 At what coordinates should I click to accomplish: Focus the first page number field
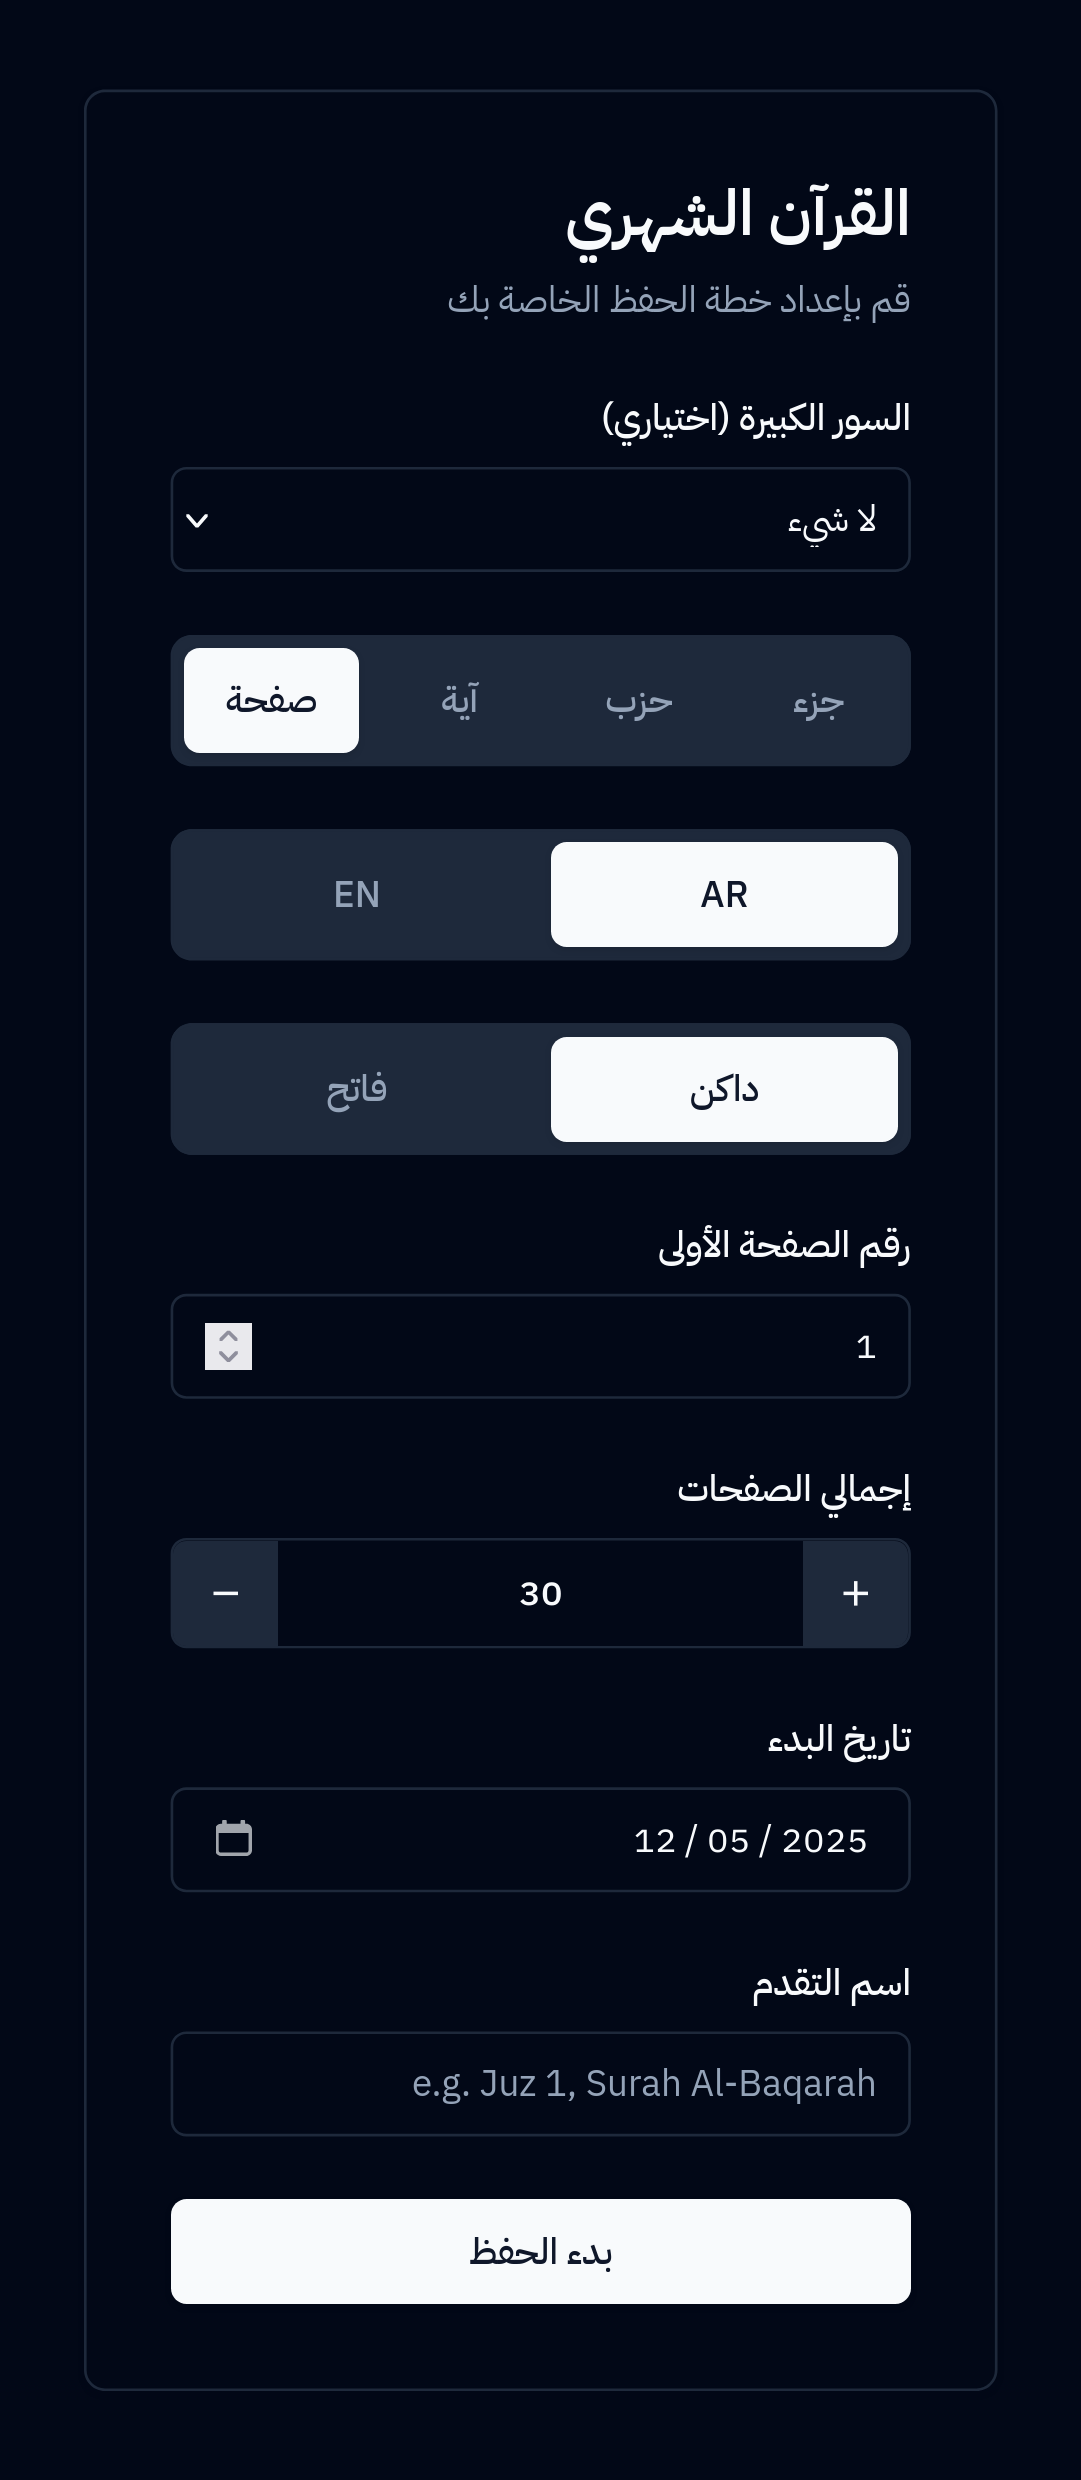click(x=560, y=1347)
